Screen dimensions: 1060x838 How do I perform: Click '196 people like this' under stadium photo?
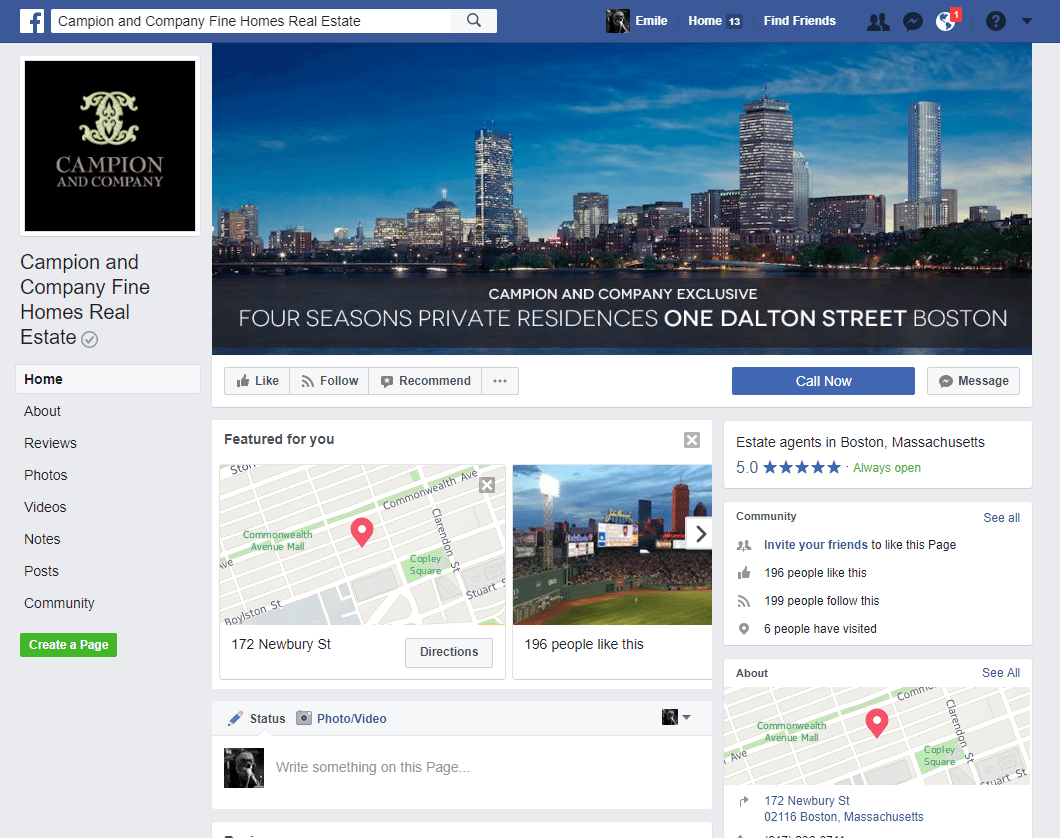click(x=584, y=644)
